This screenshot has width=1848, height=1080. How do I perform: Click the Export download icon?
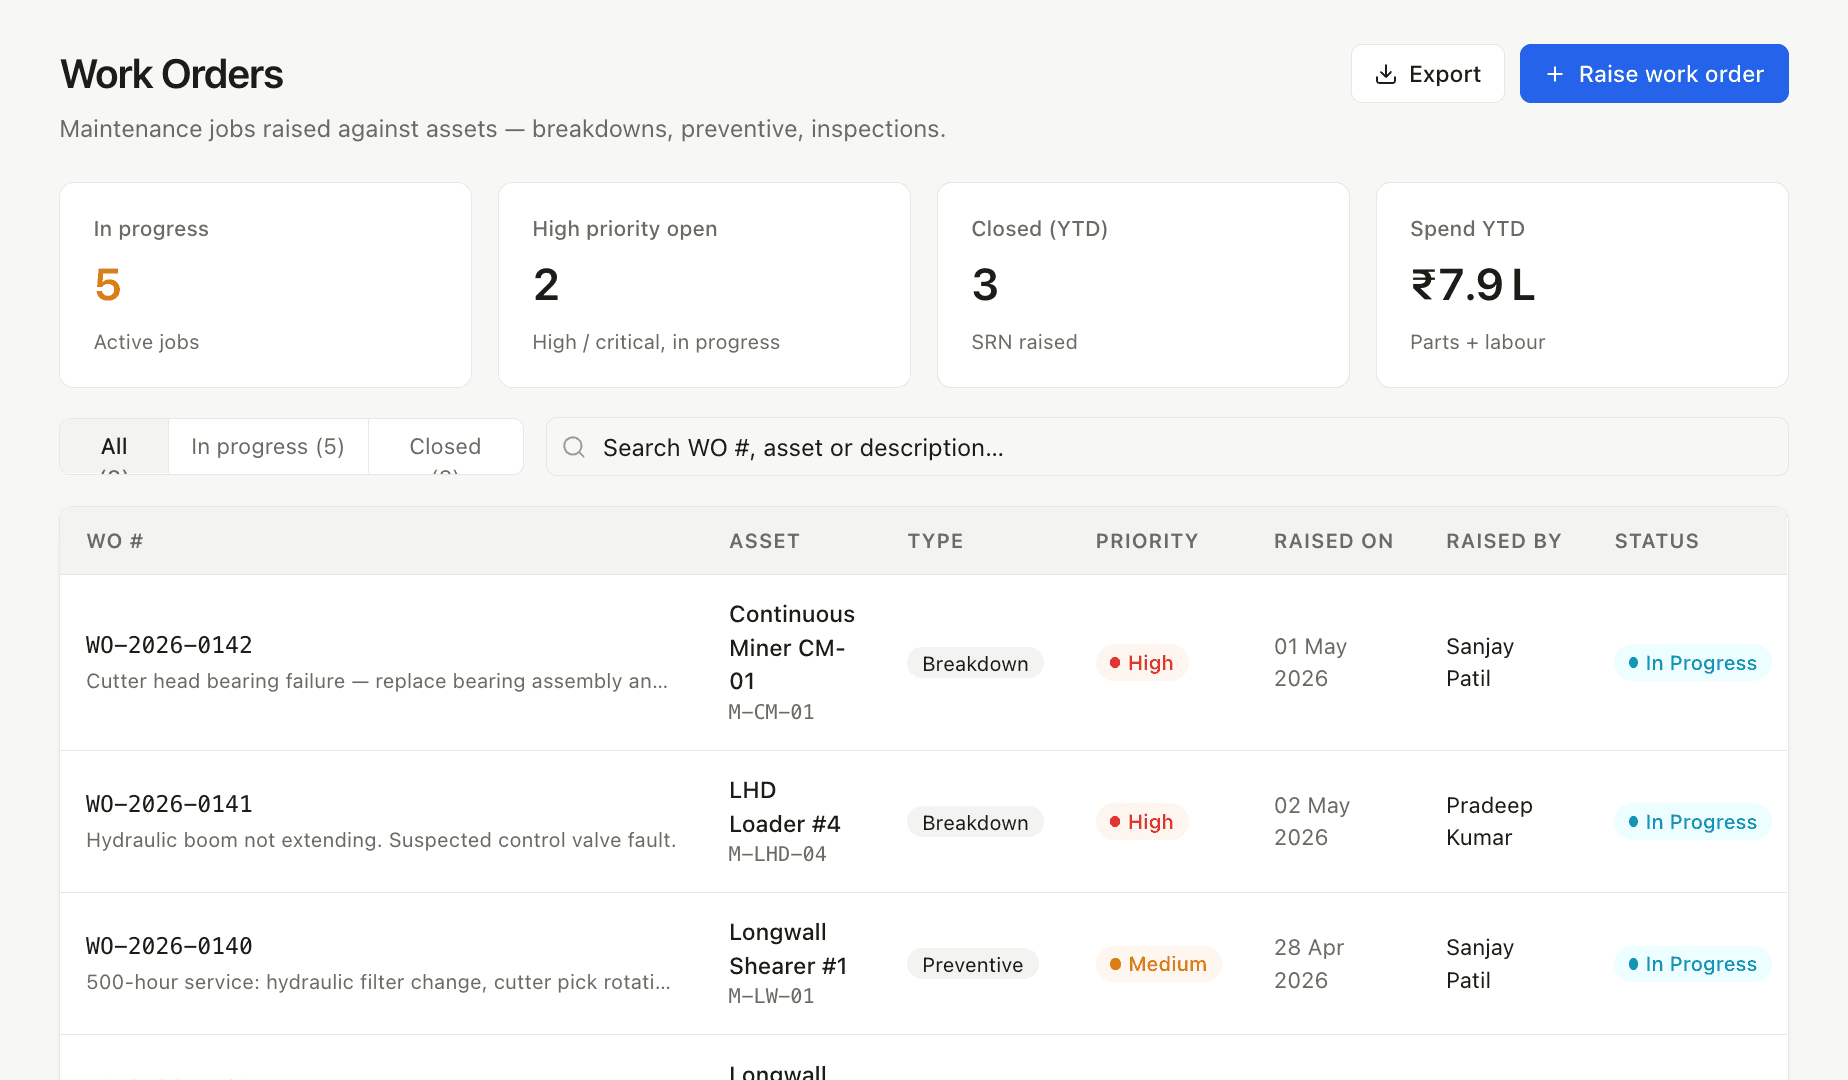coord(1386,74)
